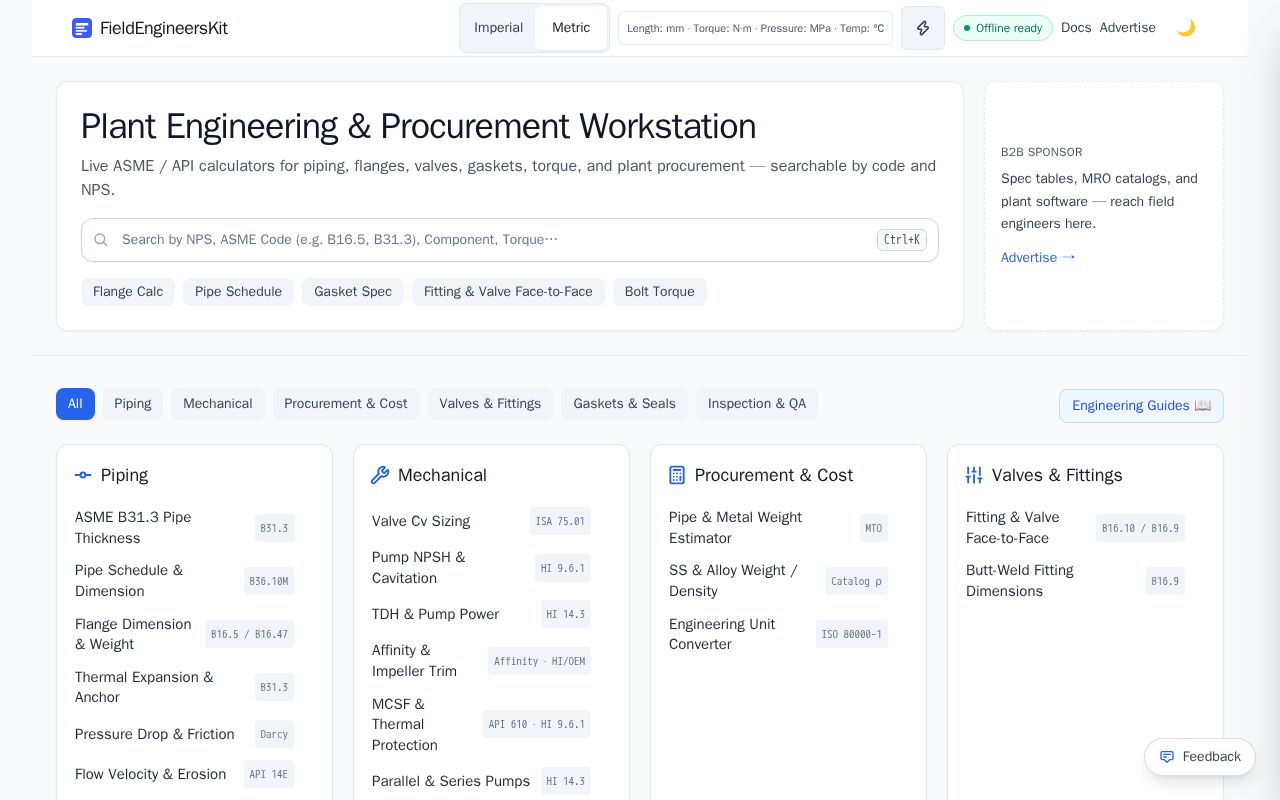Click the Procurement & Cost calculator icon
The image size is (1280, 800).
tap(677, 475)
